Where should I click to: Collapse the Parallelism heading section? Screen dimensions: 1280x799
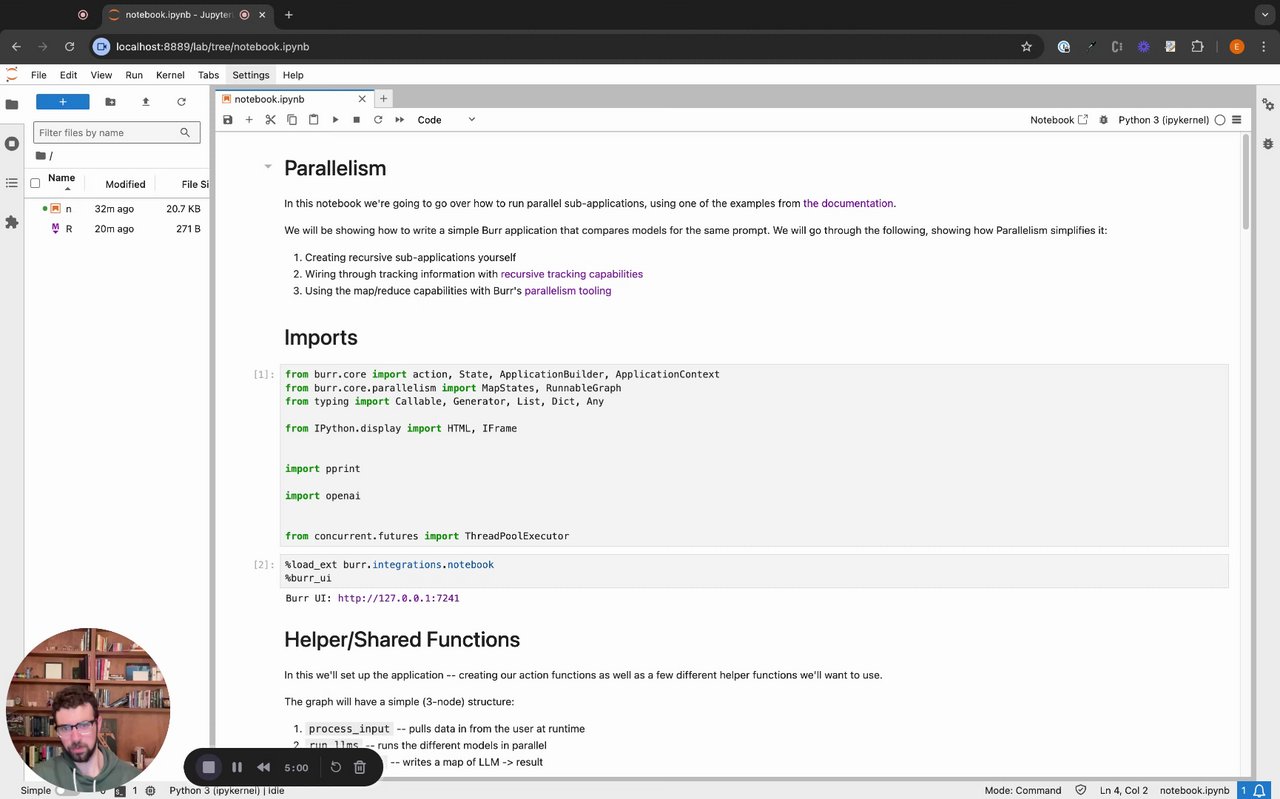point(267,167)
